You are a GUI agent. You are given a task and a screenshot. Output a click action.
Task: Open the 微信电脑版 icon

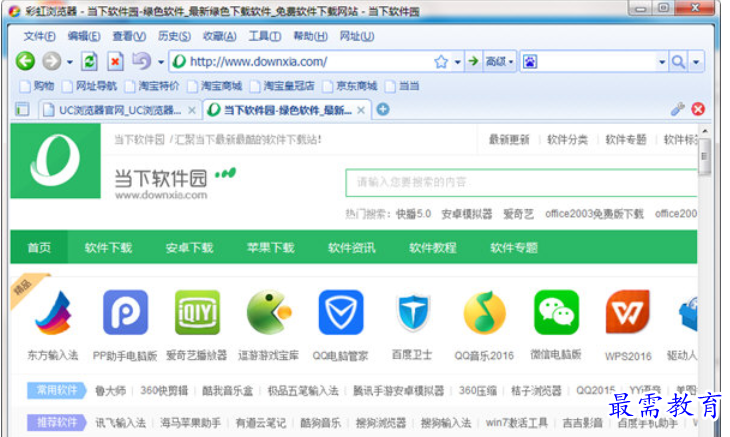pyautogui.click(x=556, y=312)
